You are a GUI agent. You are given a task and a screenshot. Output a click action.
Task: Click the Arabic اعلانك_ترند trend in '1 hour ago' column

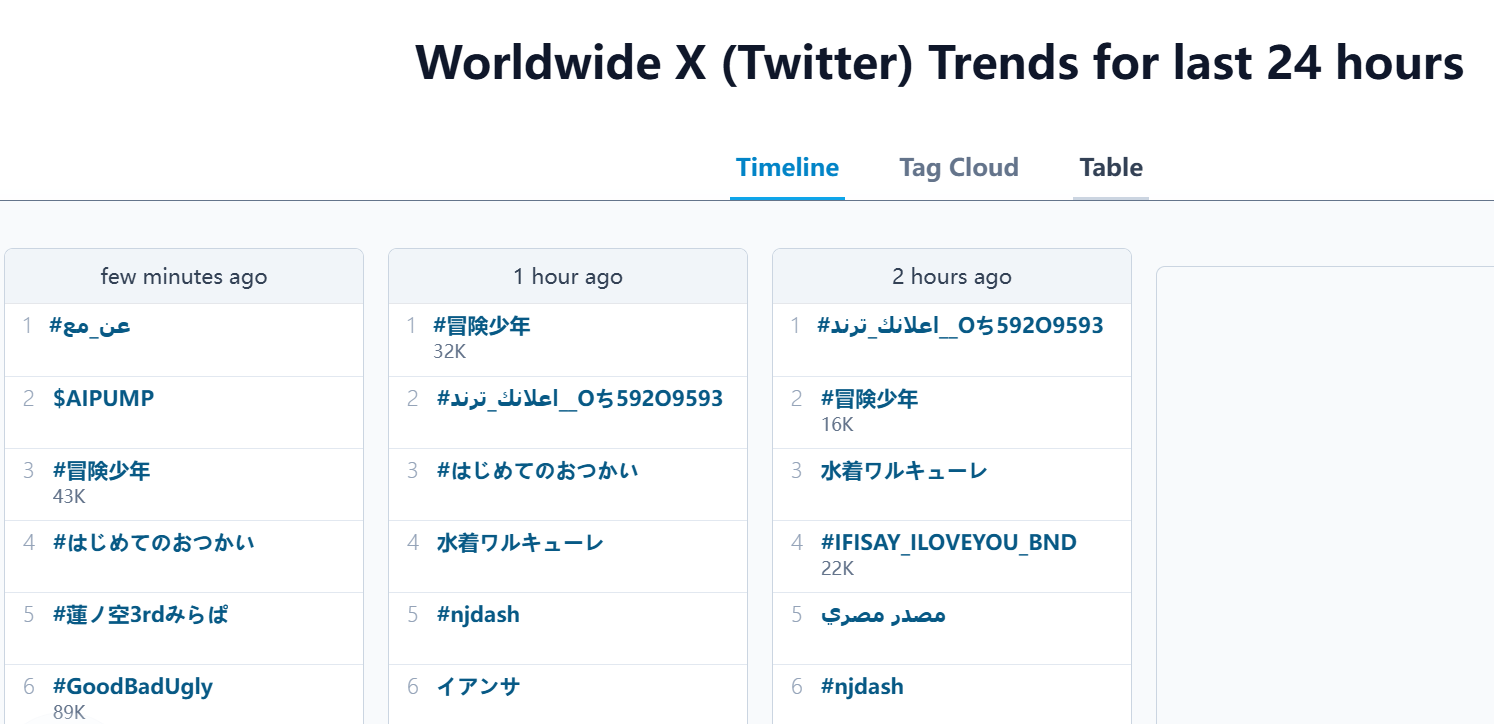point(580,397)
